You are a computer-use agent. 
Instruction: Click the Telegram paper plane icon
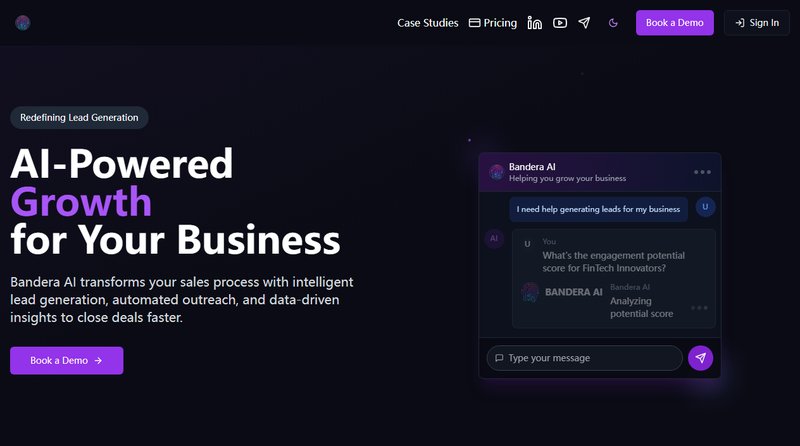584,23
